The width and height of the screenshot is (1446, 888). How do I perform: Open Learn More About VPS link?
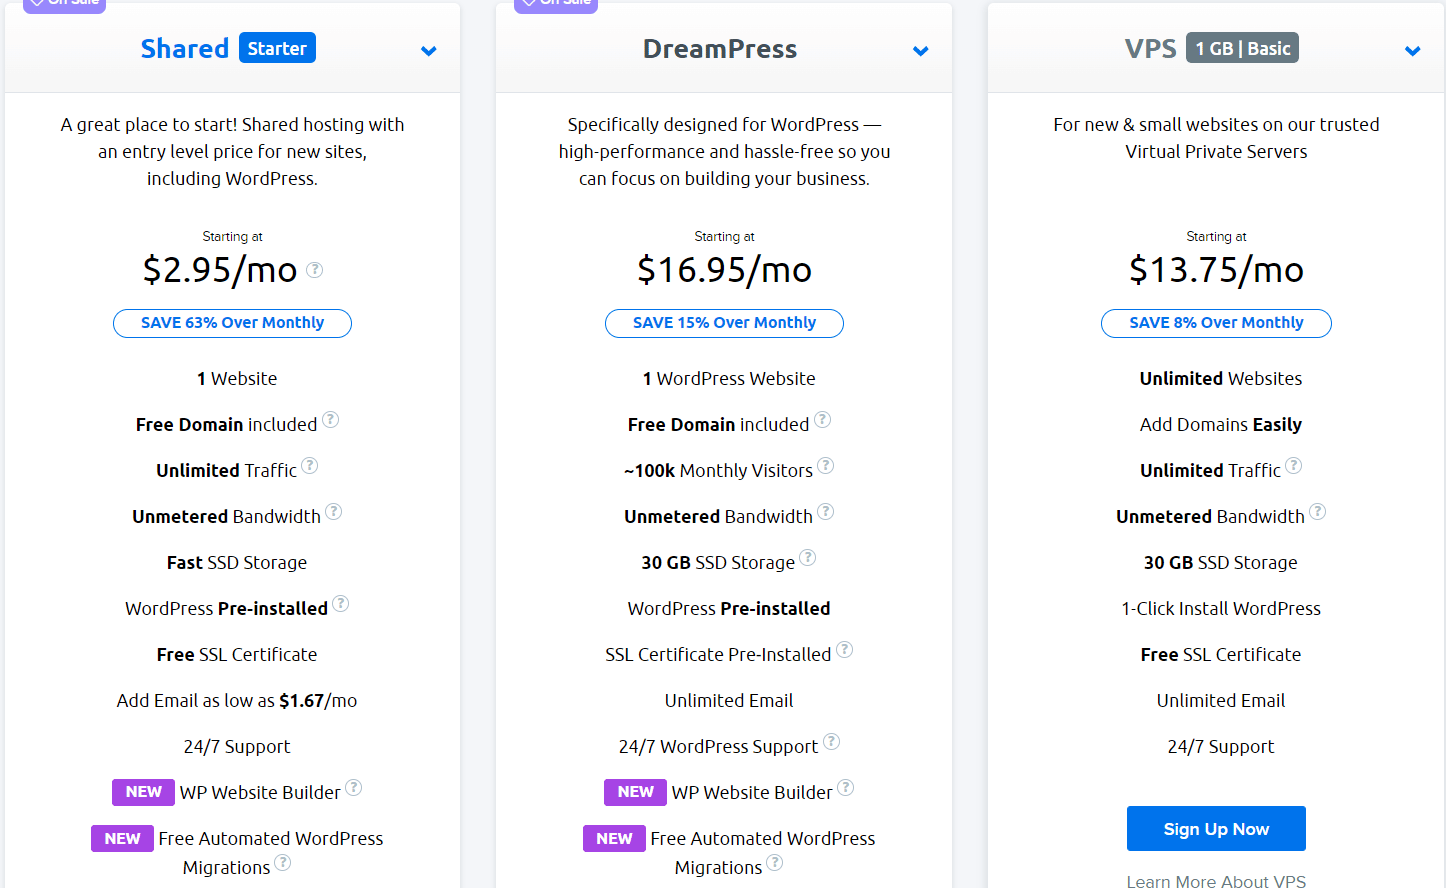pyautogui.click(x=1216, y=881)
